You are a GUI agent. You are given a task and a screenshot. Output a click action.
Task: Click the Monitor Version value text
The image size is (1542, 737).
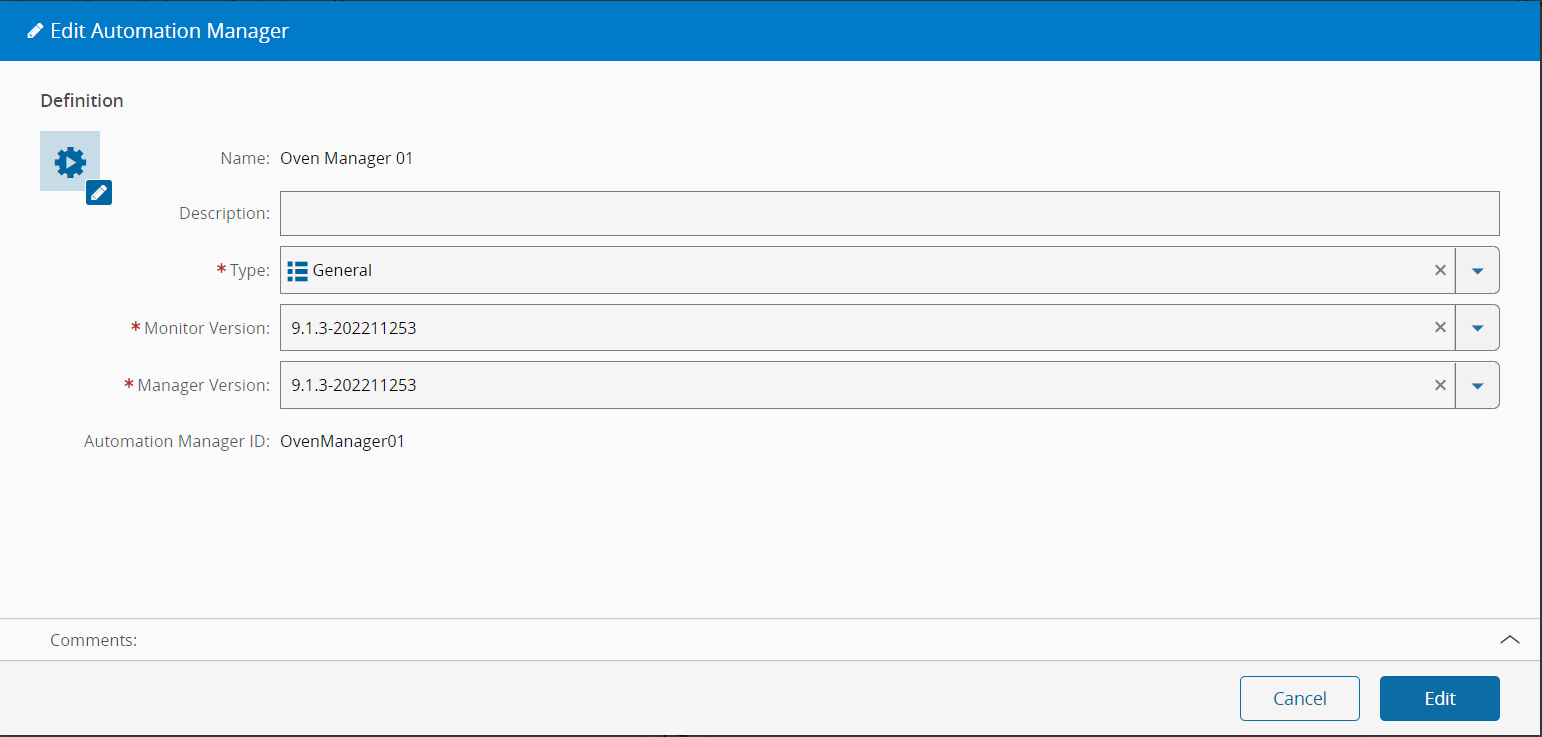pyautogui.click(x=354, y=327)
